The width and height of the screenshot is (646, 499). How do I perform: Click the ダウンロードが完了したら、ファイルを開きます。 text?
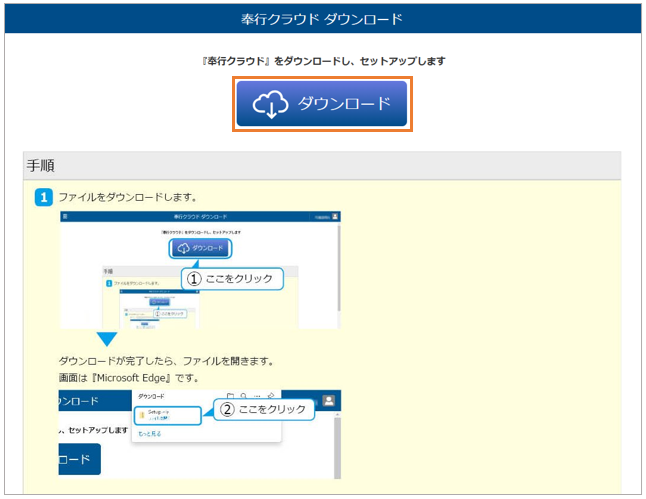pos(166,361)
